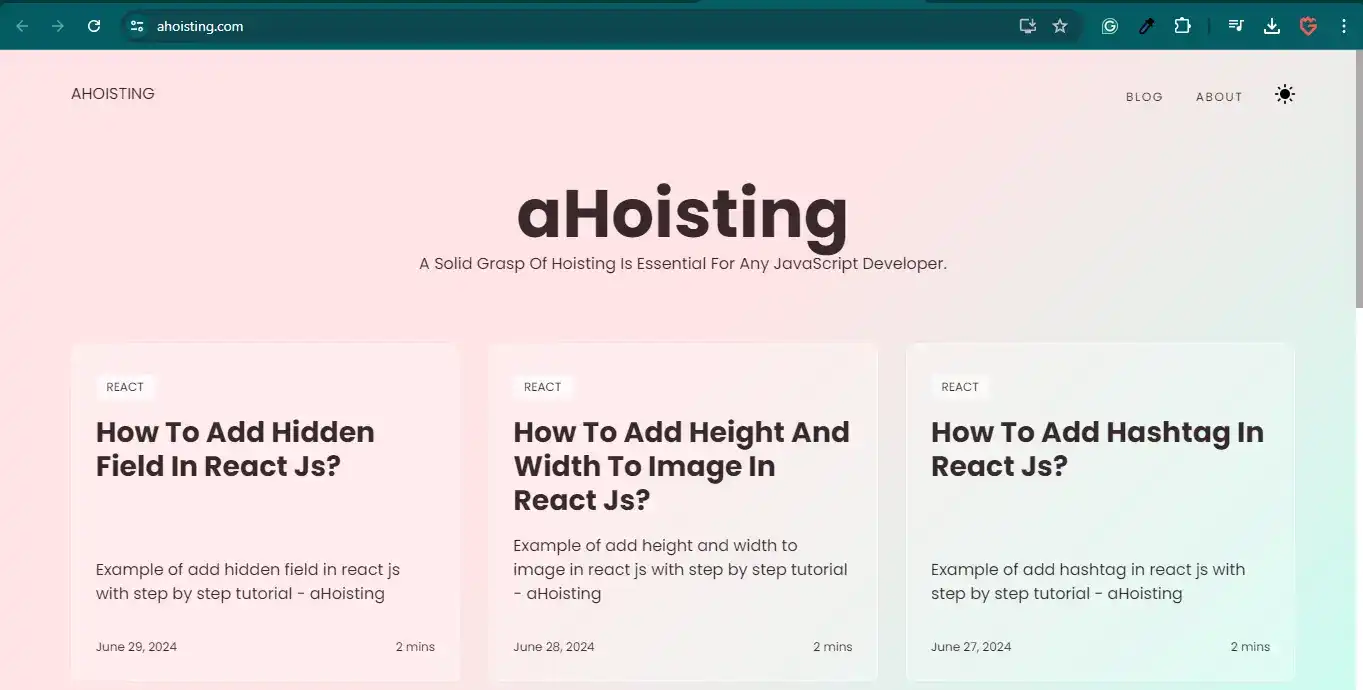Viewport: 1363px width, 690px height.
Task: Open the Extensions puzzle piece menu
Action: tap(1182, 26)
